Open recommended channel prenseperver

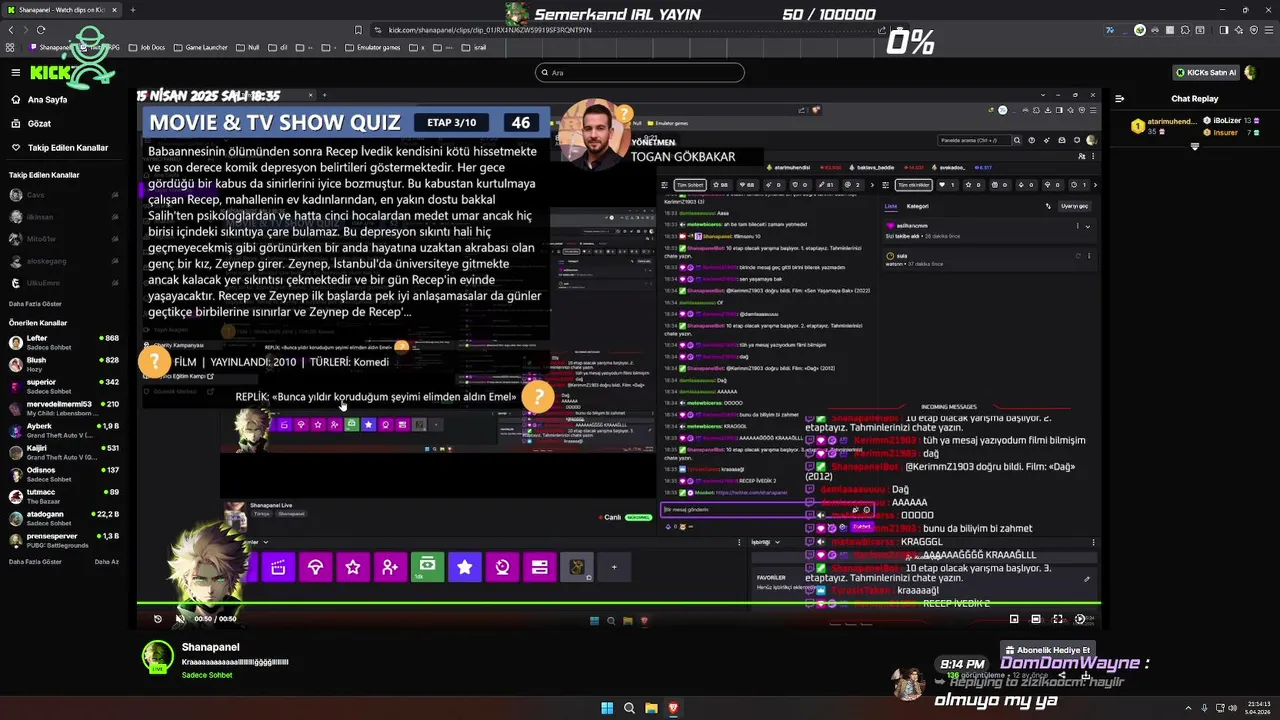coord(64,540)
